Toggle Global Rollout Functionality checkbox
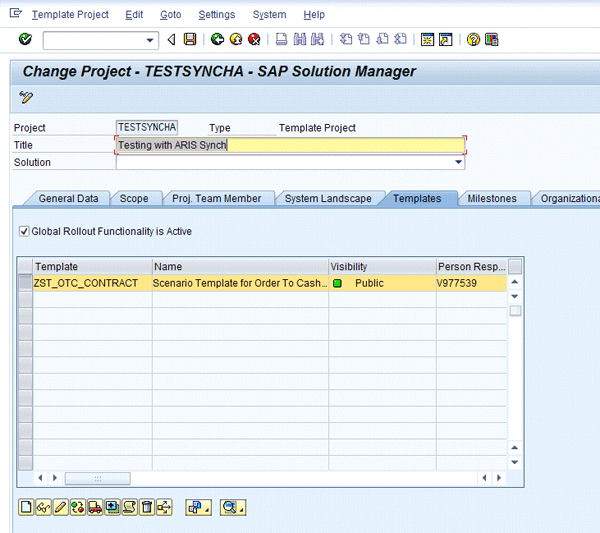The width and height of the screenshot is (600, 533). tap(25, 232)
